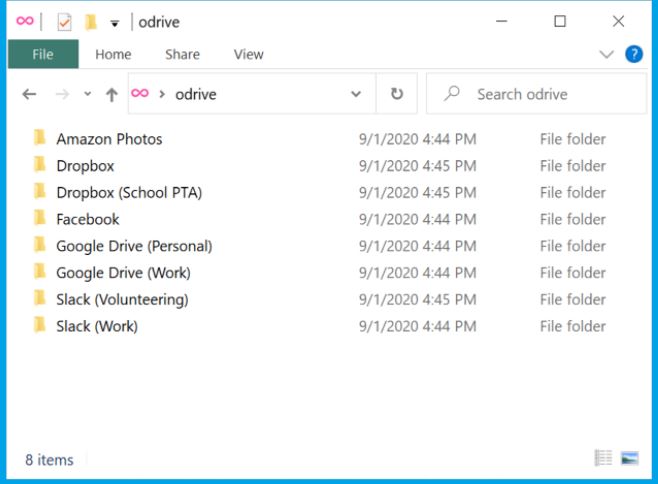Switch to the View ribbon tab
Image resolution: width=658 pixels, height=484 pixels.
(x=248, y=54)
